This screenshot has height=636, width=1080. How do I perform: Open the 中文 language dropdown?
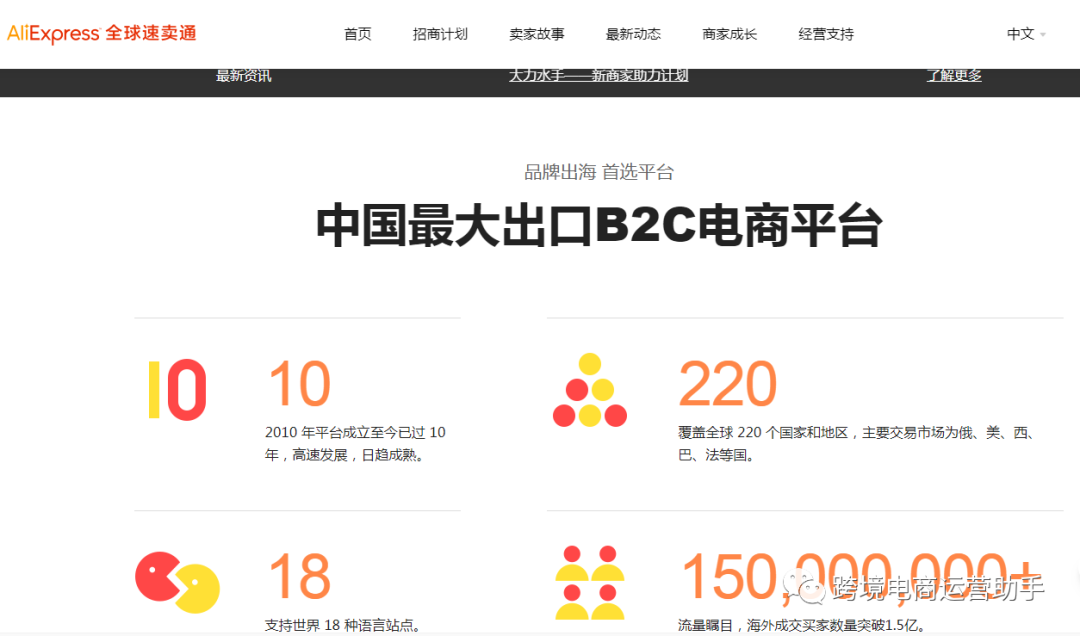coord(1019,33)
